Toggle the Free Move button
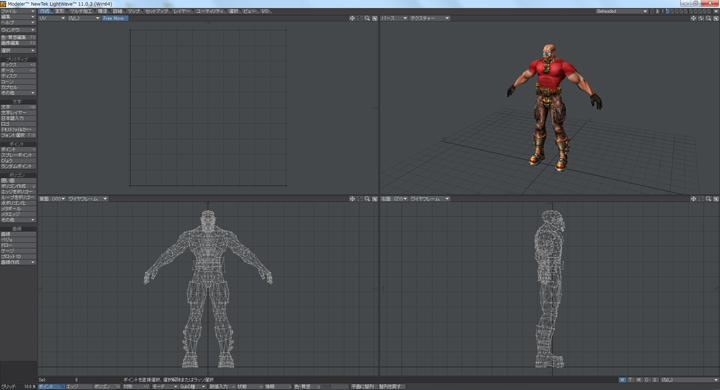This screenshot has height=390, width=720. pyautogui.click(x=115, y=18)
